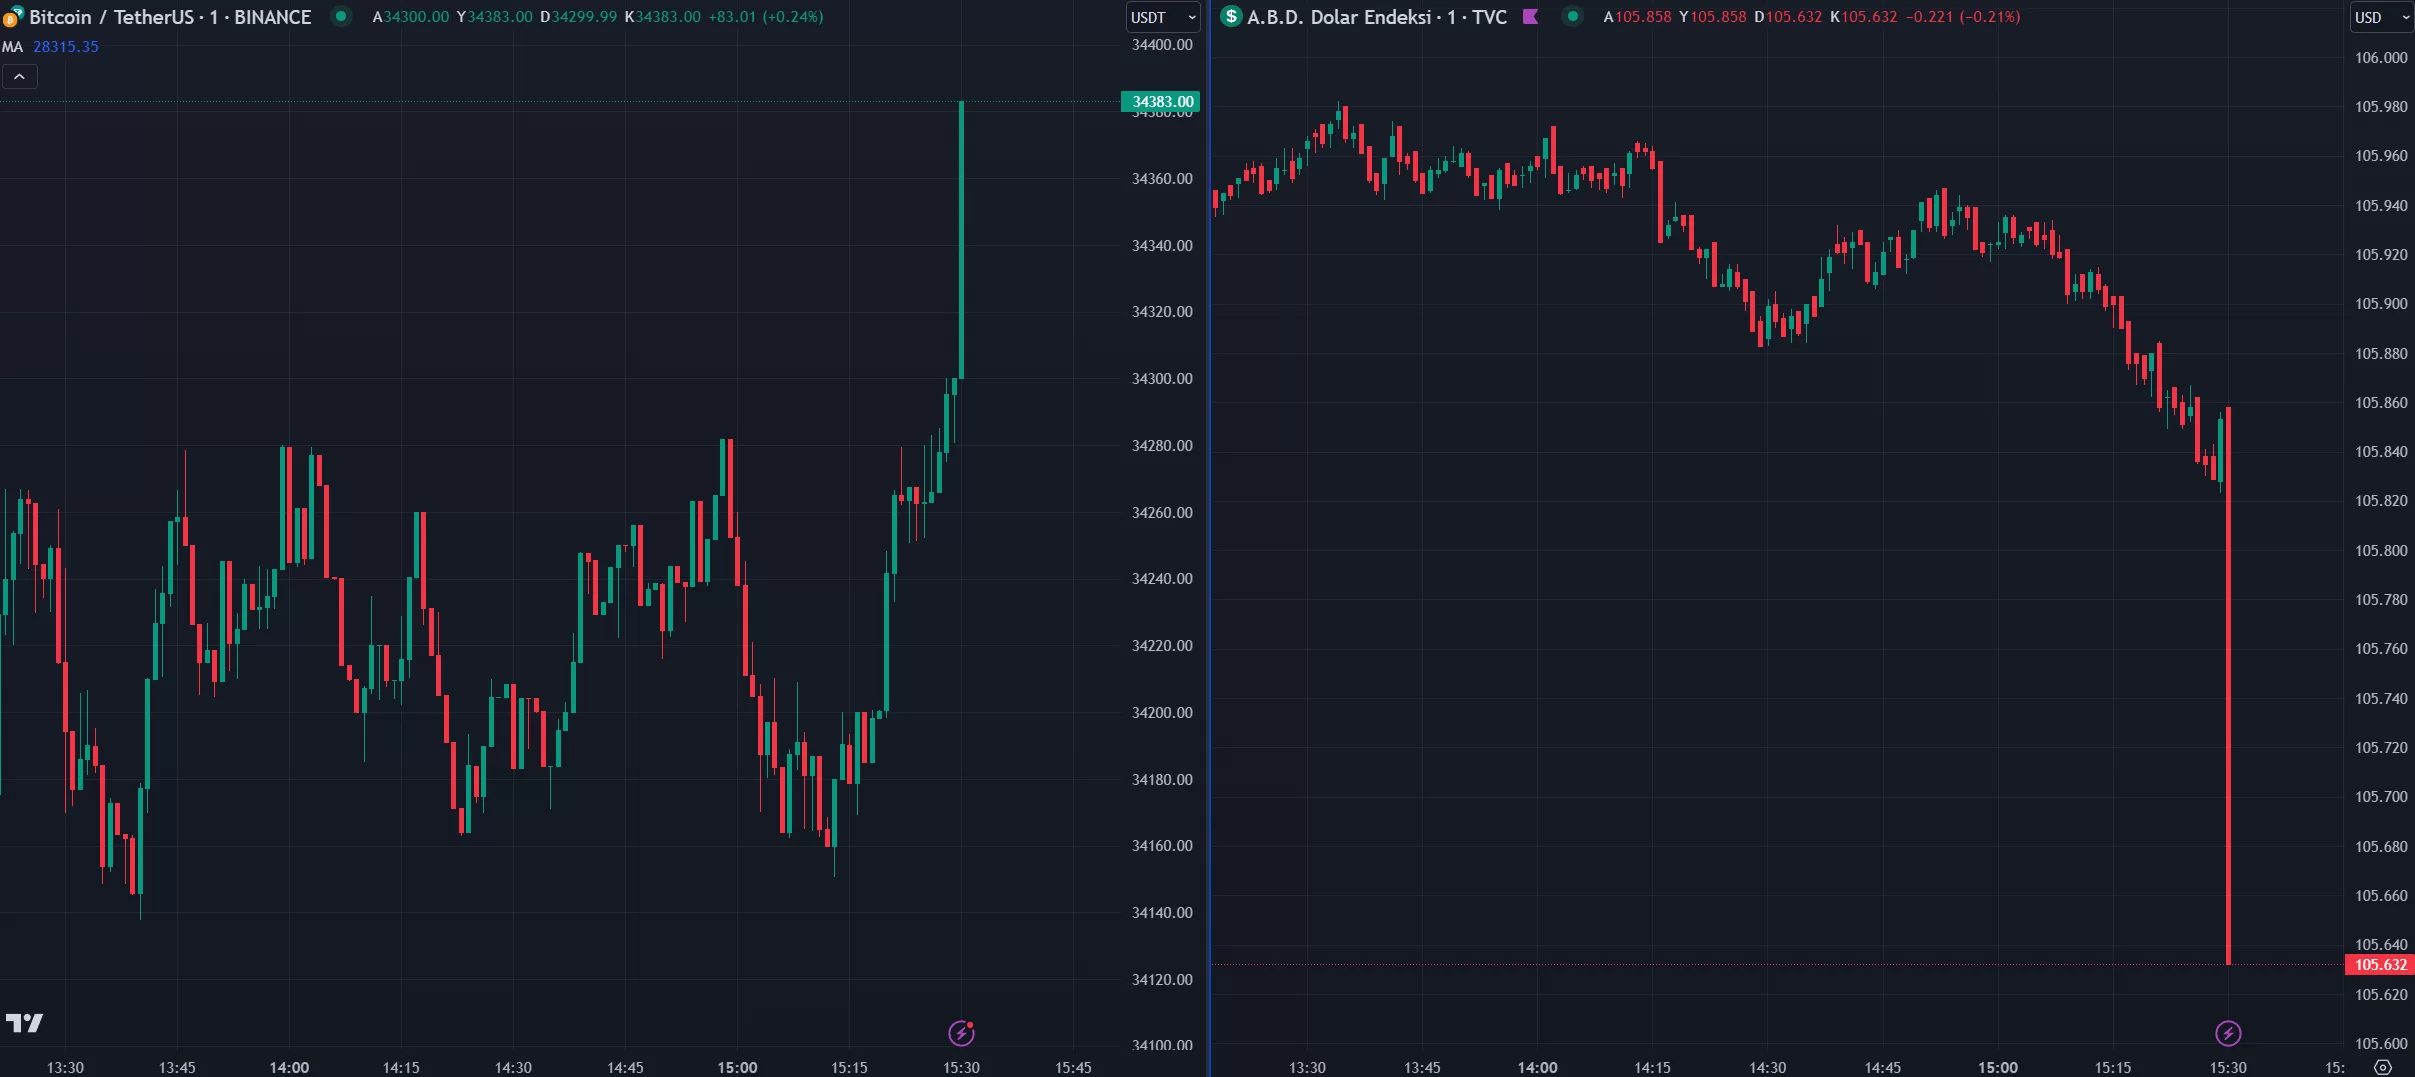Click the lightning event icon on Dolar Endeksi chart
Image resolution: width=2415 pixels, height=1077 pixels.
pyautogui.click(x=2228, y=1032)
